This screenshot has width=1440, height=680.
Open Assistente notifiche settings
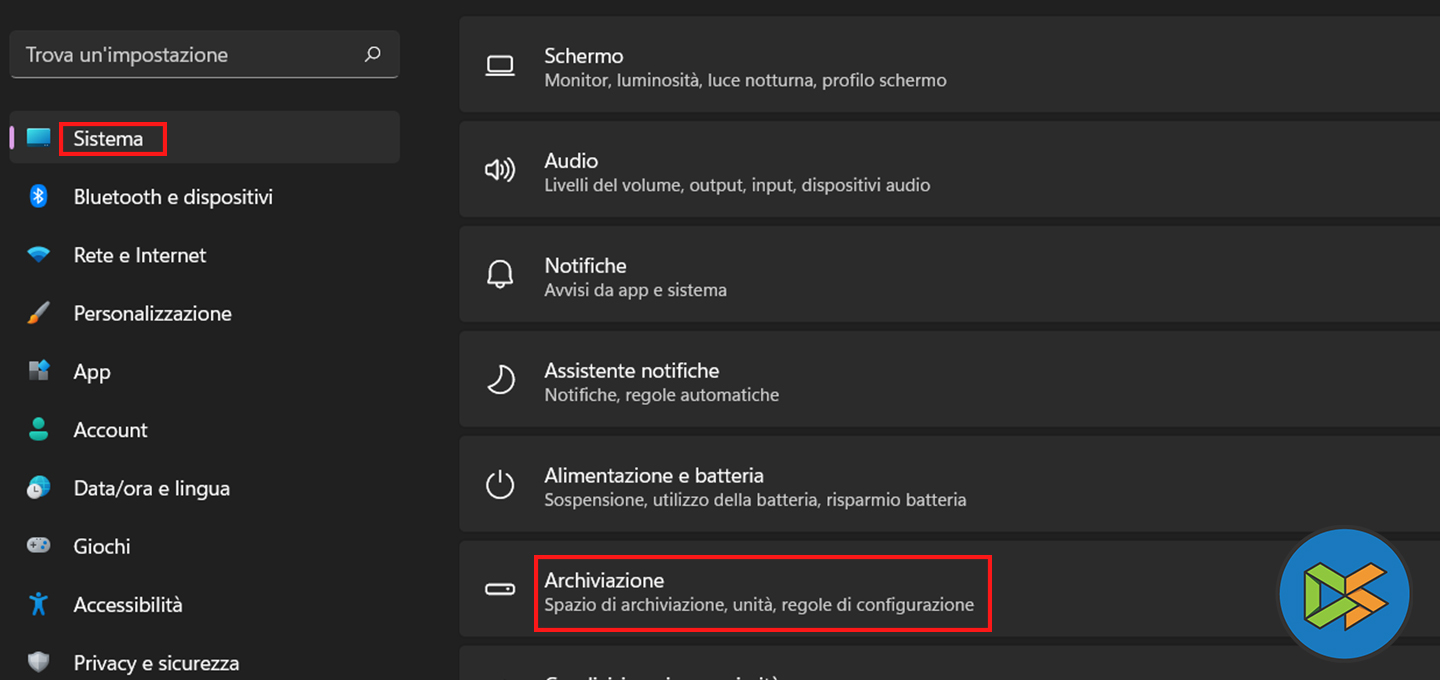point(661,382)
